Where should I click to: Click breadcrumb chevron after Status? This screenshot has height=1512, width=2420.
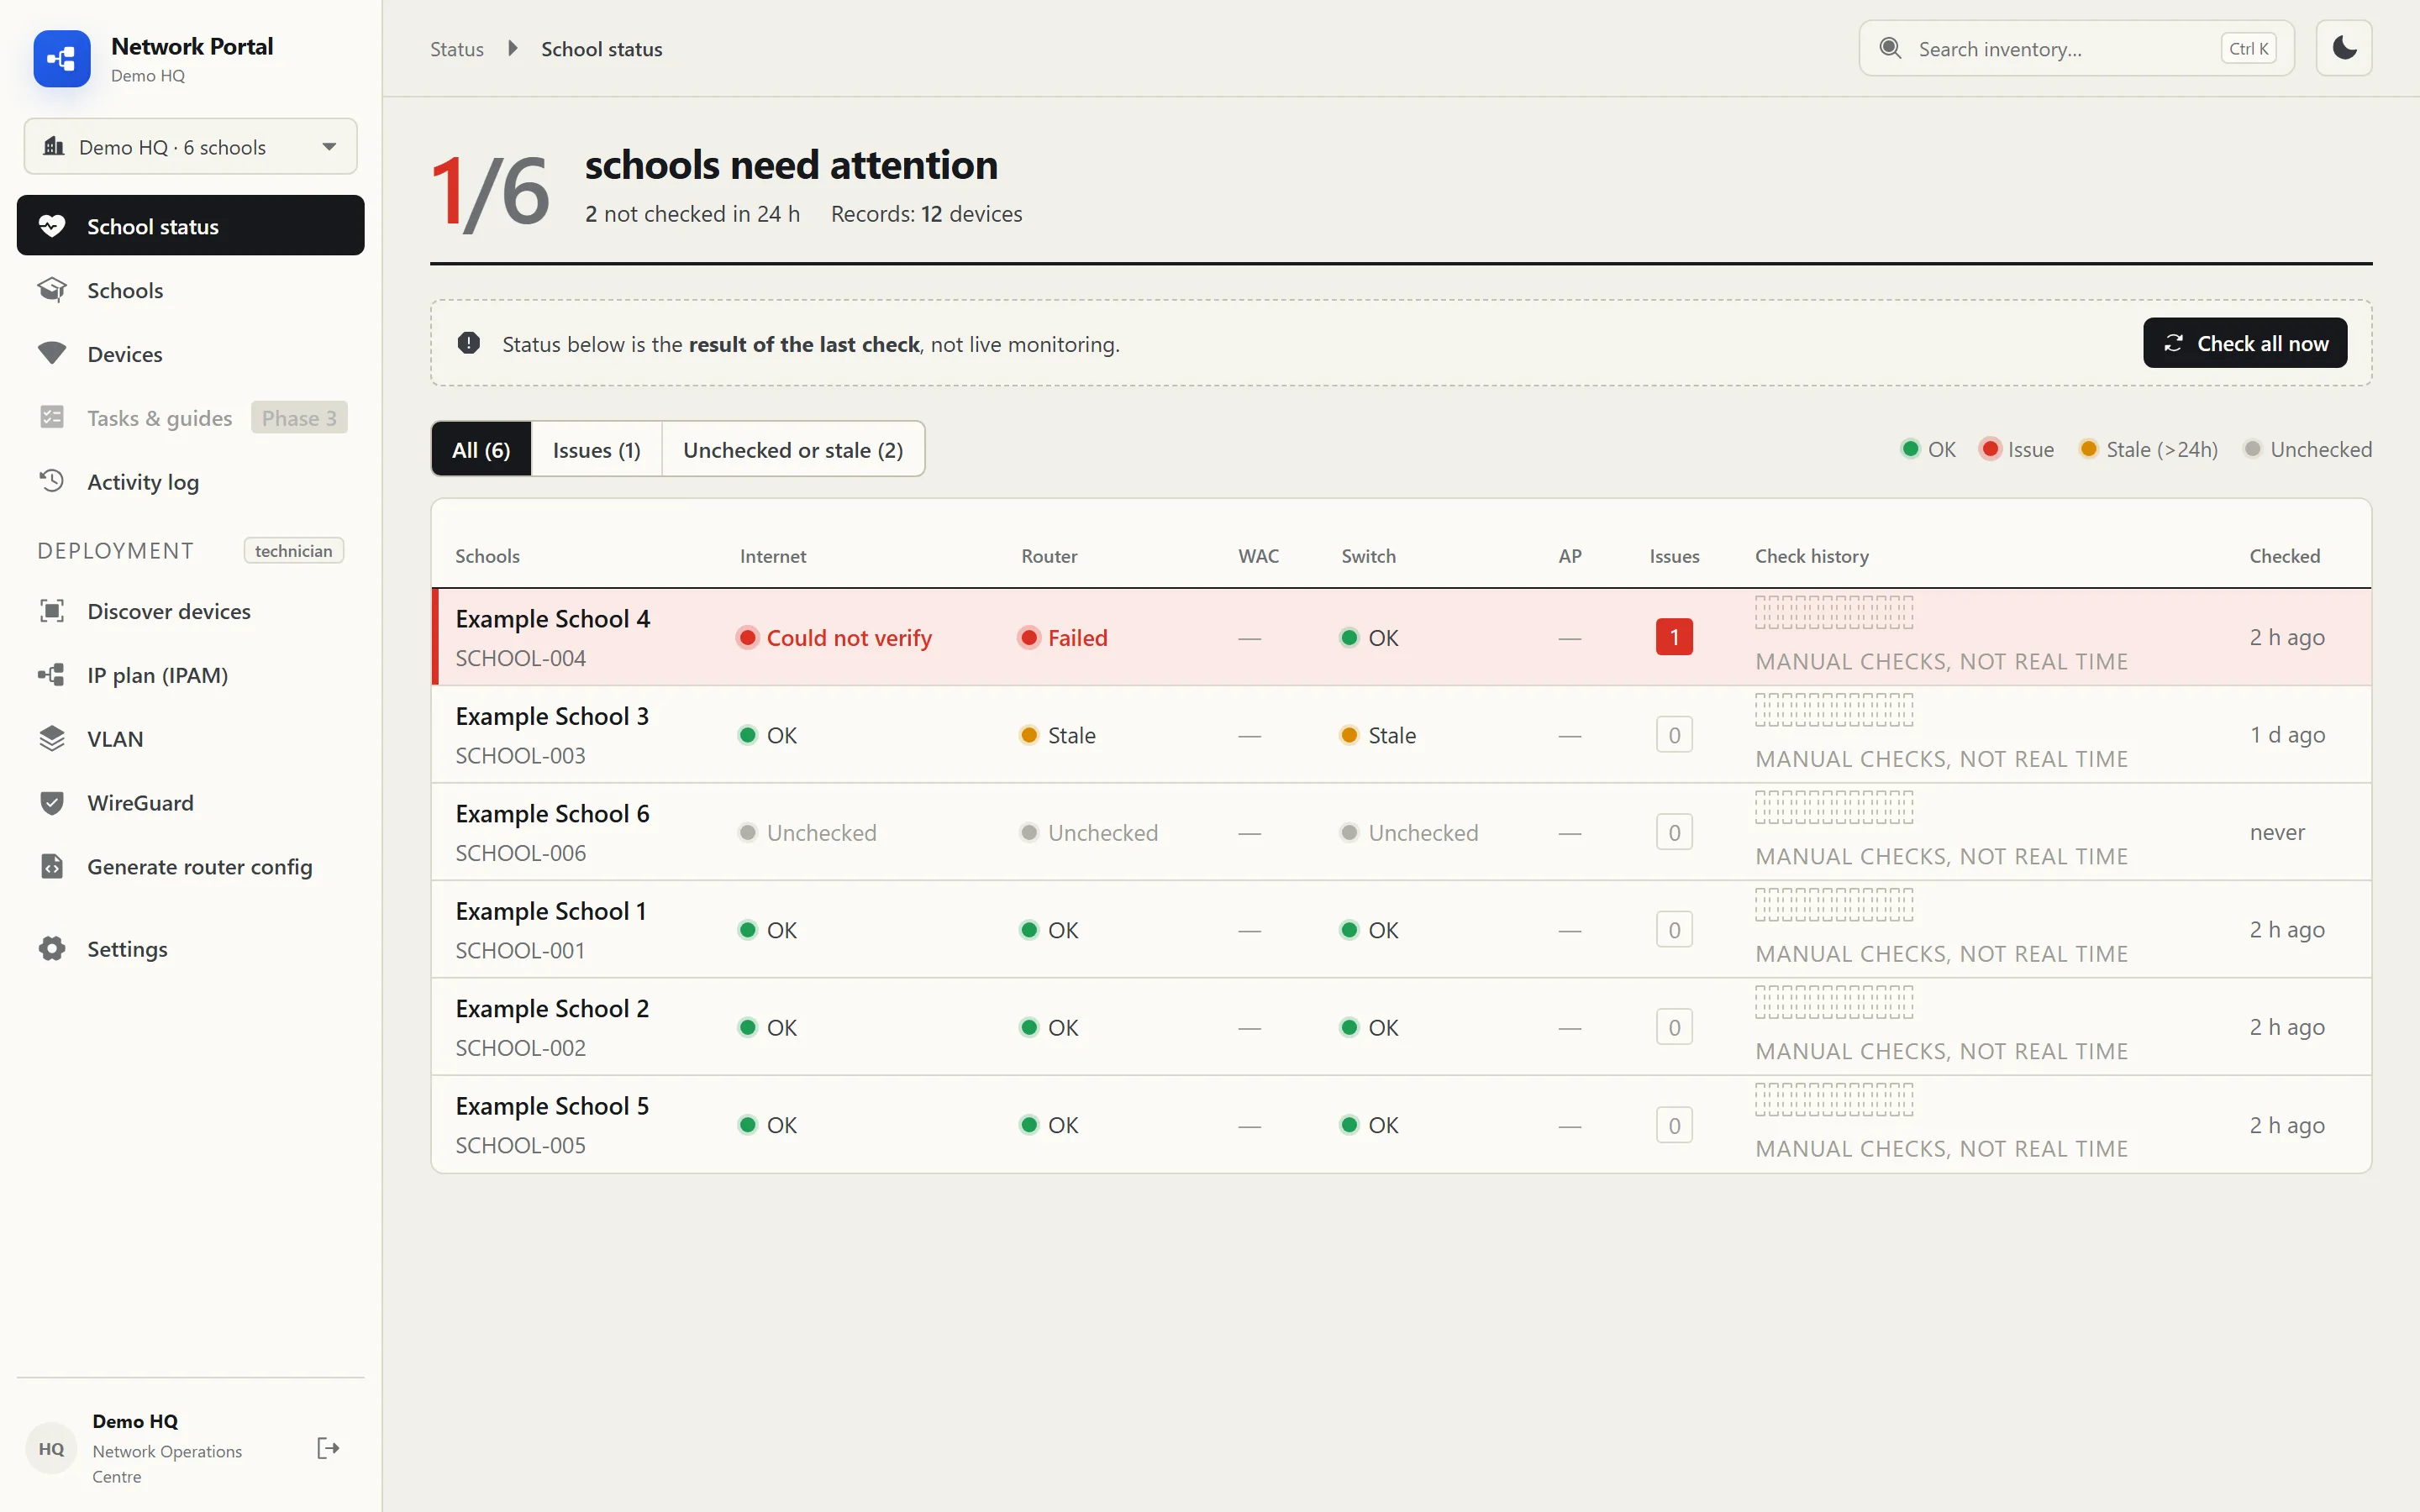tap(512, 48)
